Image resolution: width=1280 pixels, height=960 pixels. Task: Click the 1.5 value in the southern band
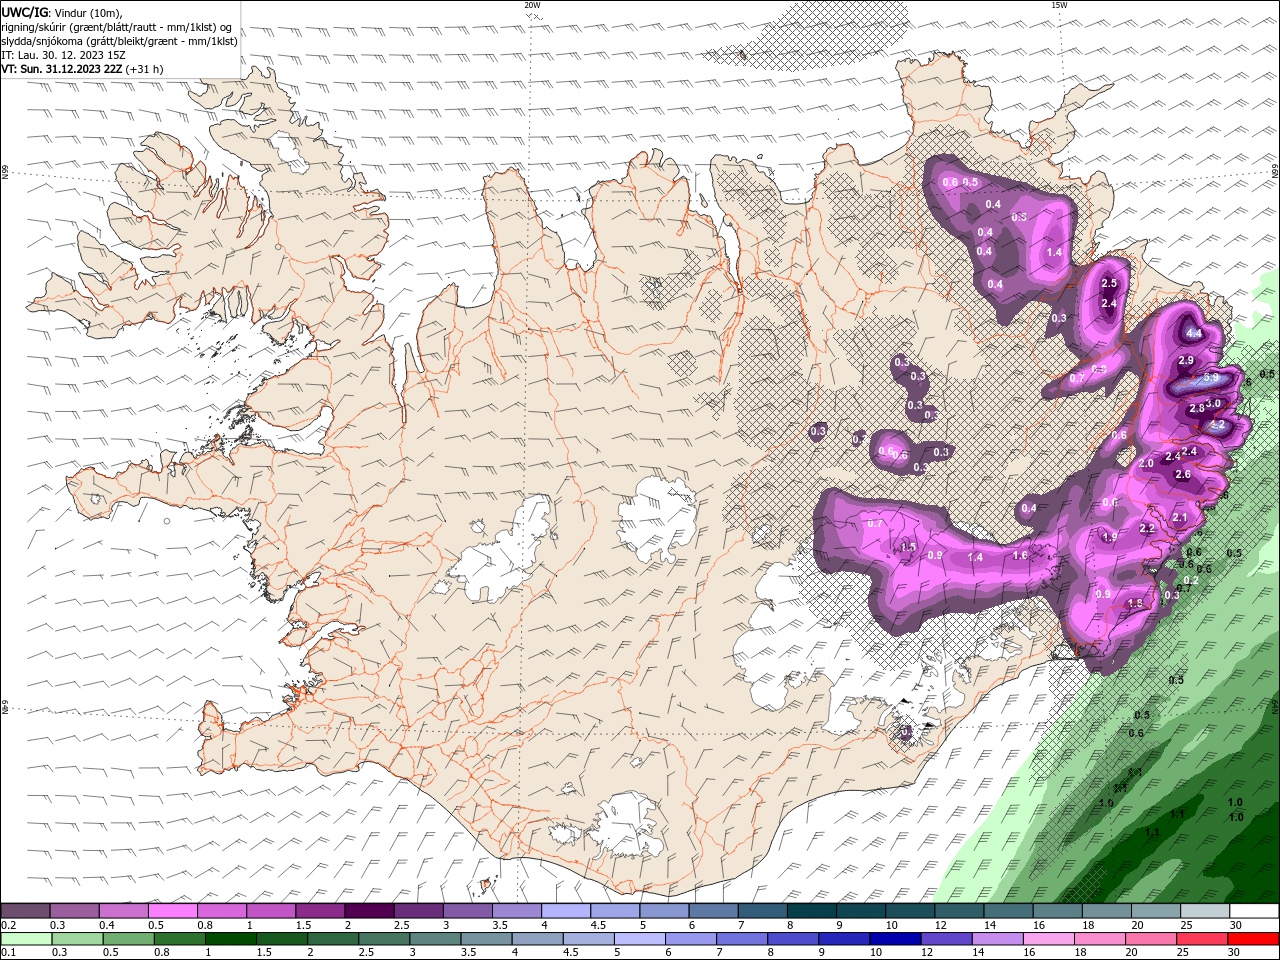click(908, 547)
